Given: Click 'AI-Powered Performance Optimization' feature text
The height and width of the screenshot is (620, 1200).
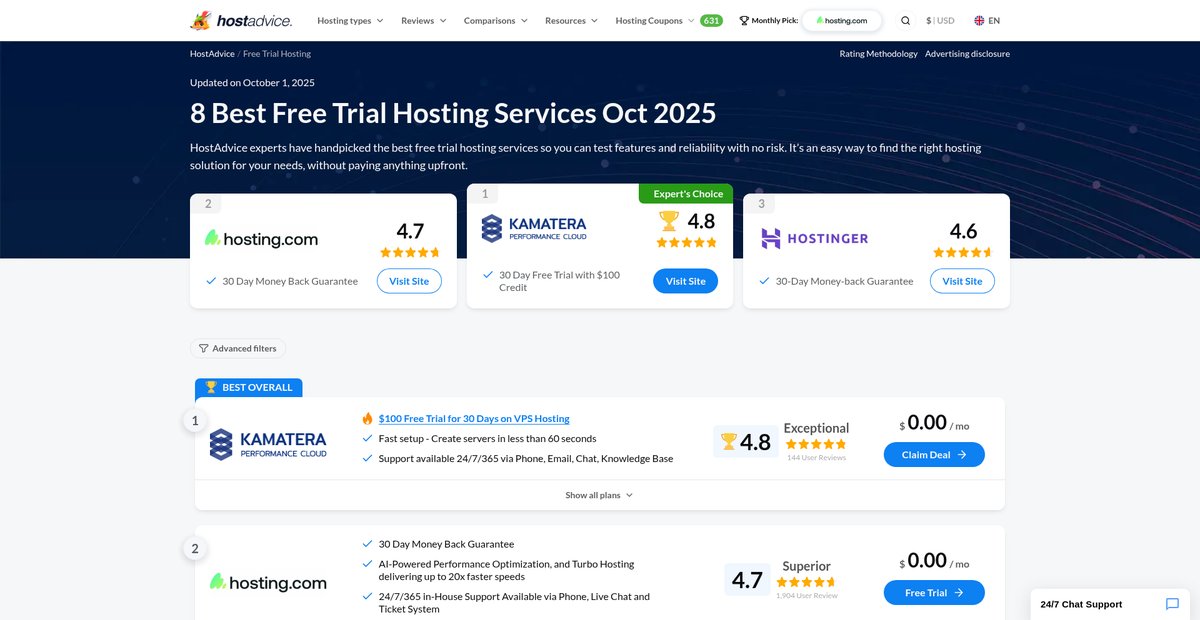Looking at the screenshot, I should pyautogui.click(x=506, y=570).
